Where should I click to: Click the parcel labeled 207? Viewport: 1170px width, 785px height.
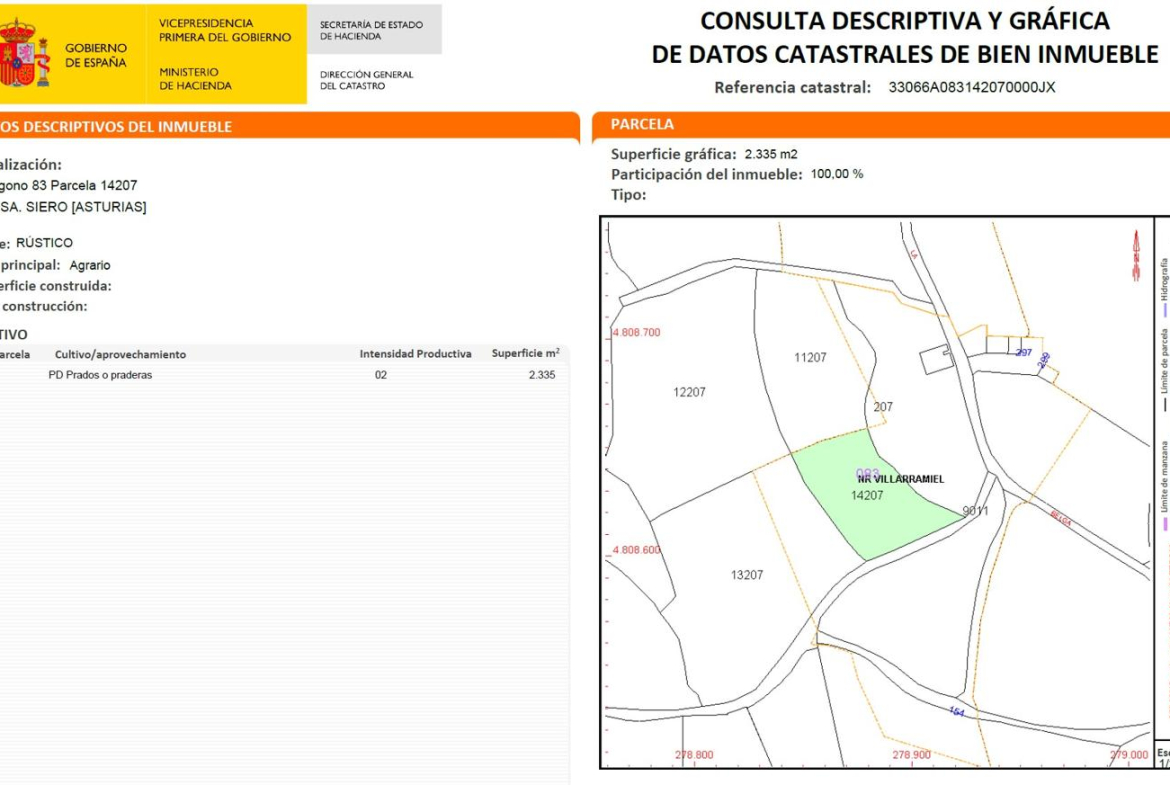click(x=882, y=407)
